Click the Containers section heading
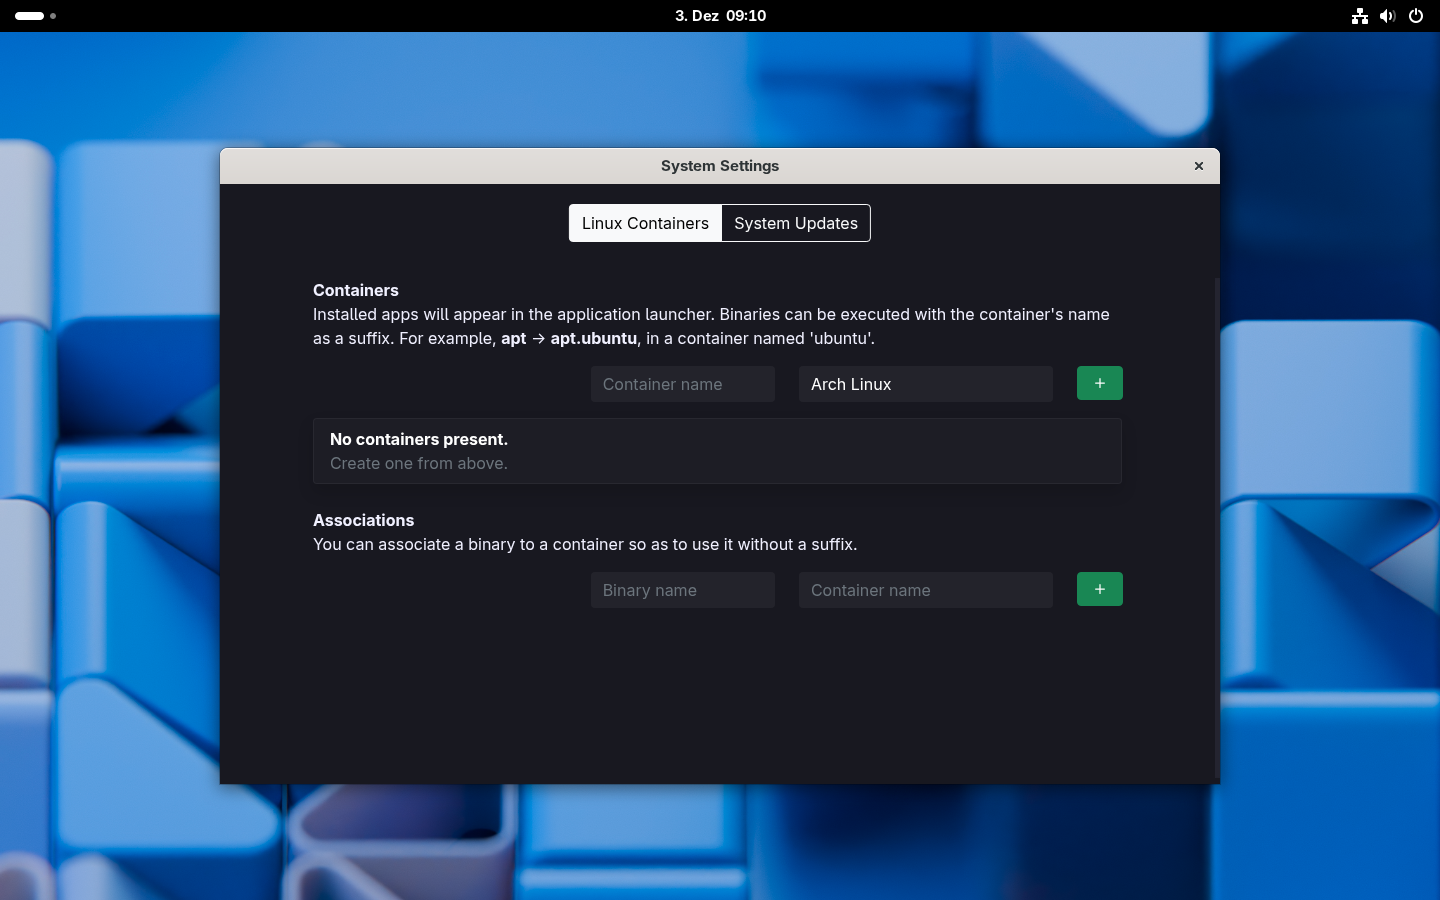1440x900 pixels. 356,290
